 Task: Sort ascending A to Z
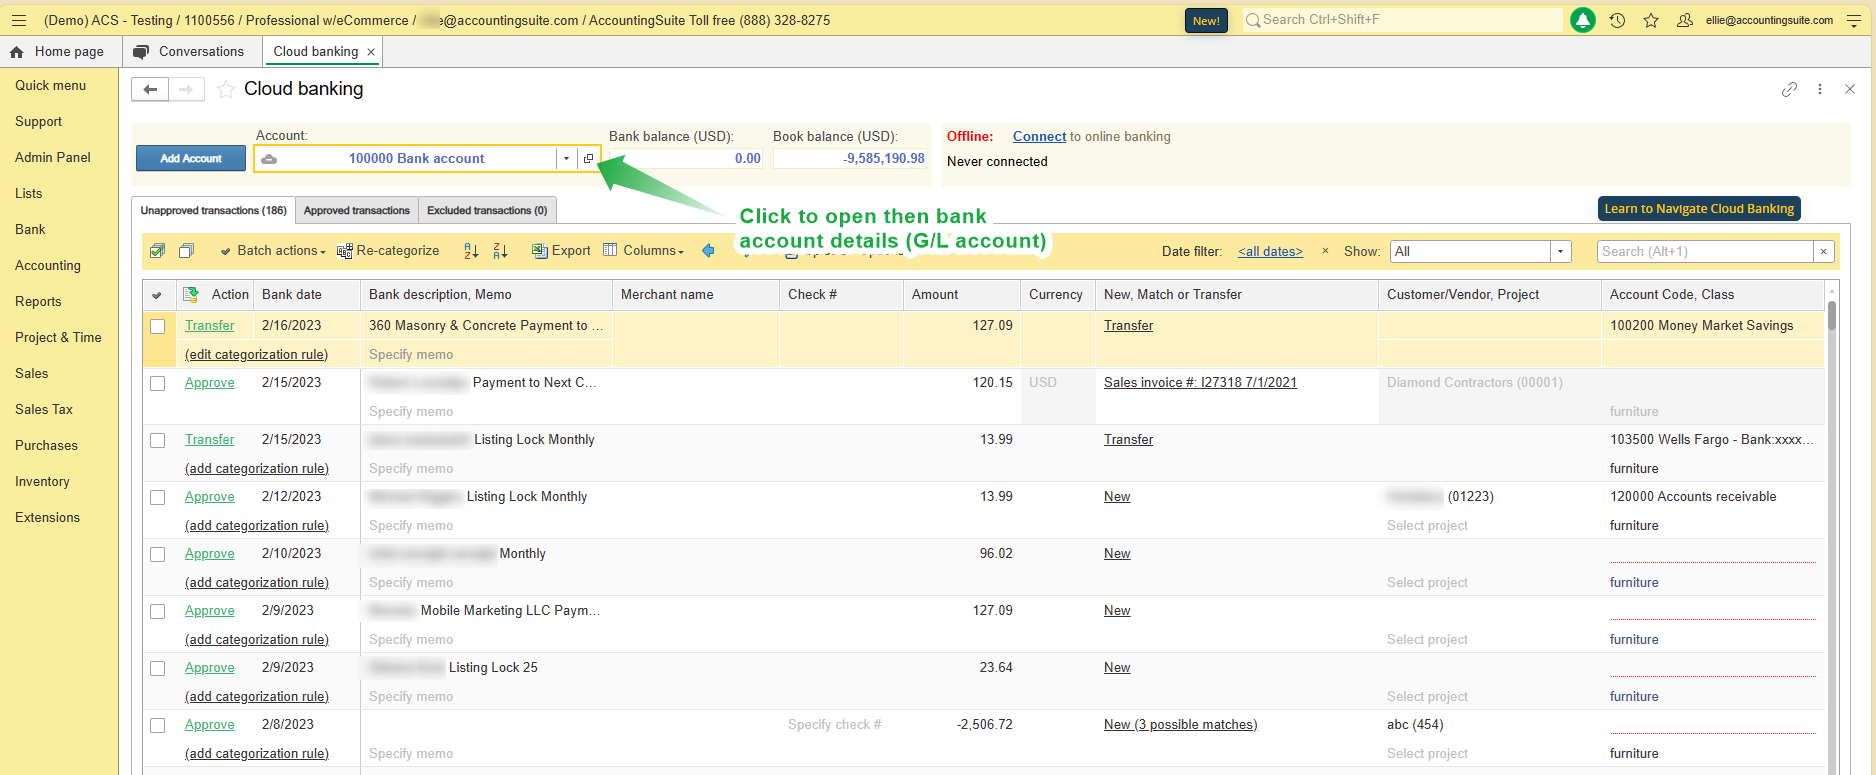(x=471, y=251)
